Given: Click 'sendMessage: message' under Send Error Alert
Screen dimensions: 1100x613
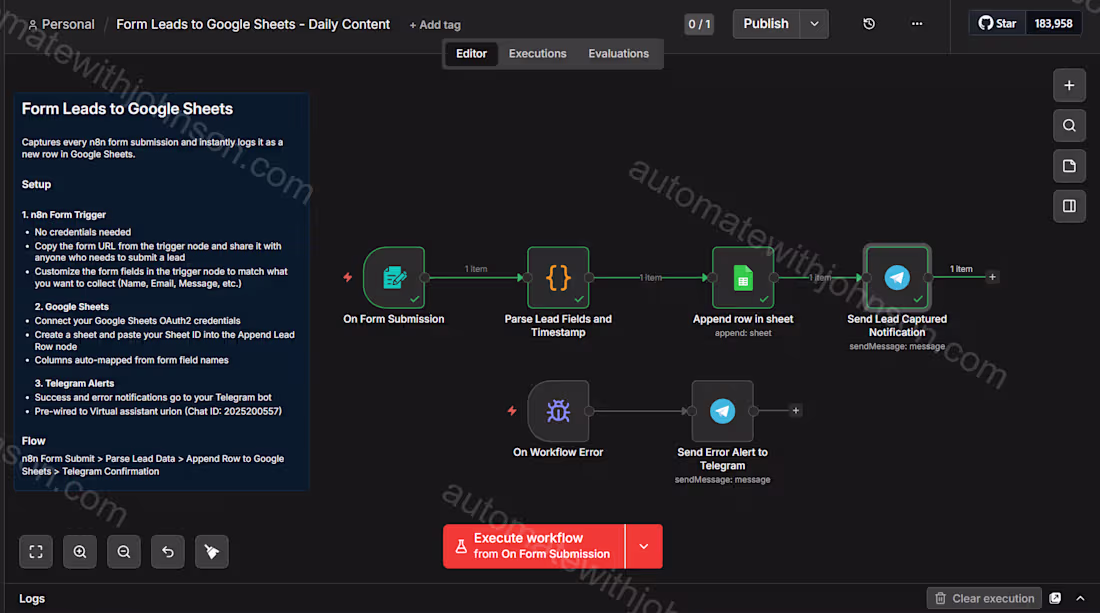Looking at the screenshot, I should point(722,480).
